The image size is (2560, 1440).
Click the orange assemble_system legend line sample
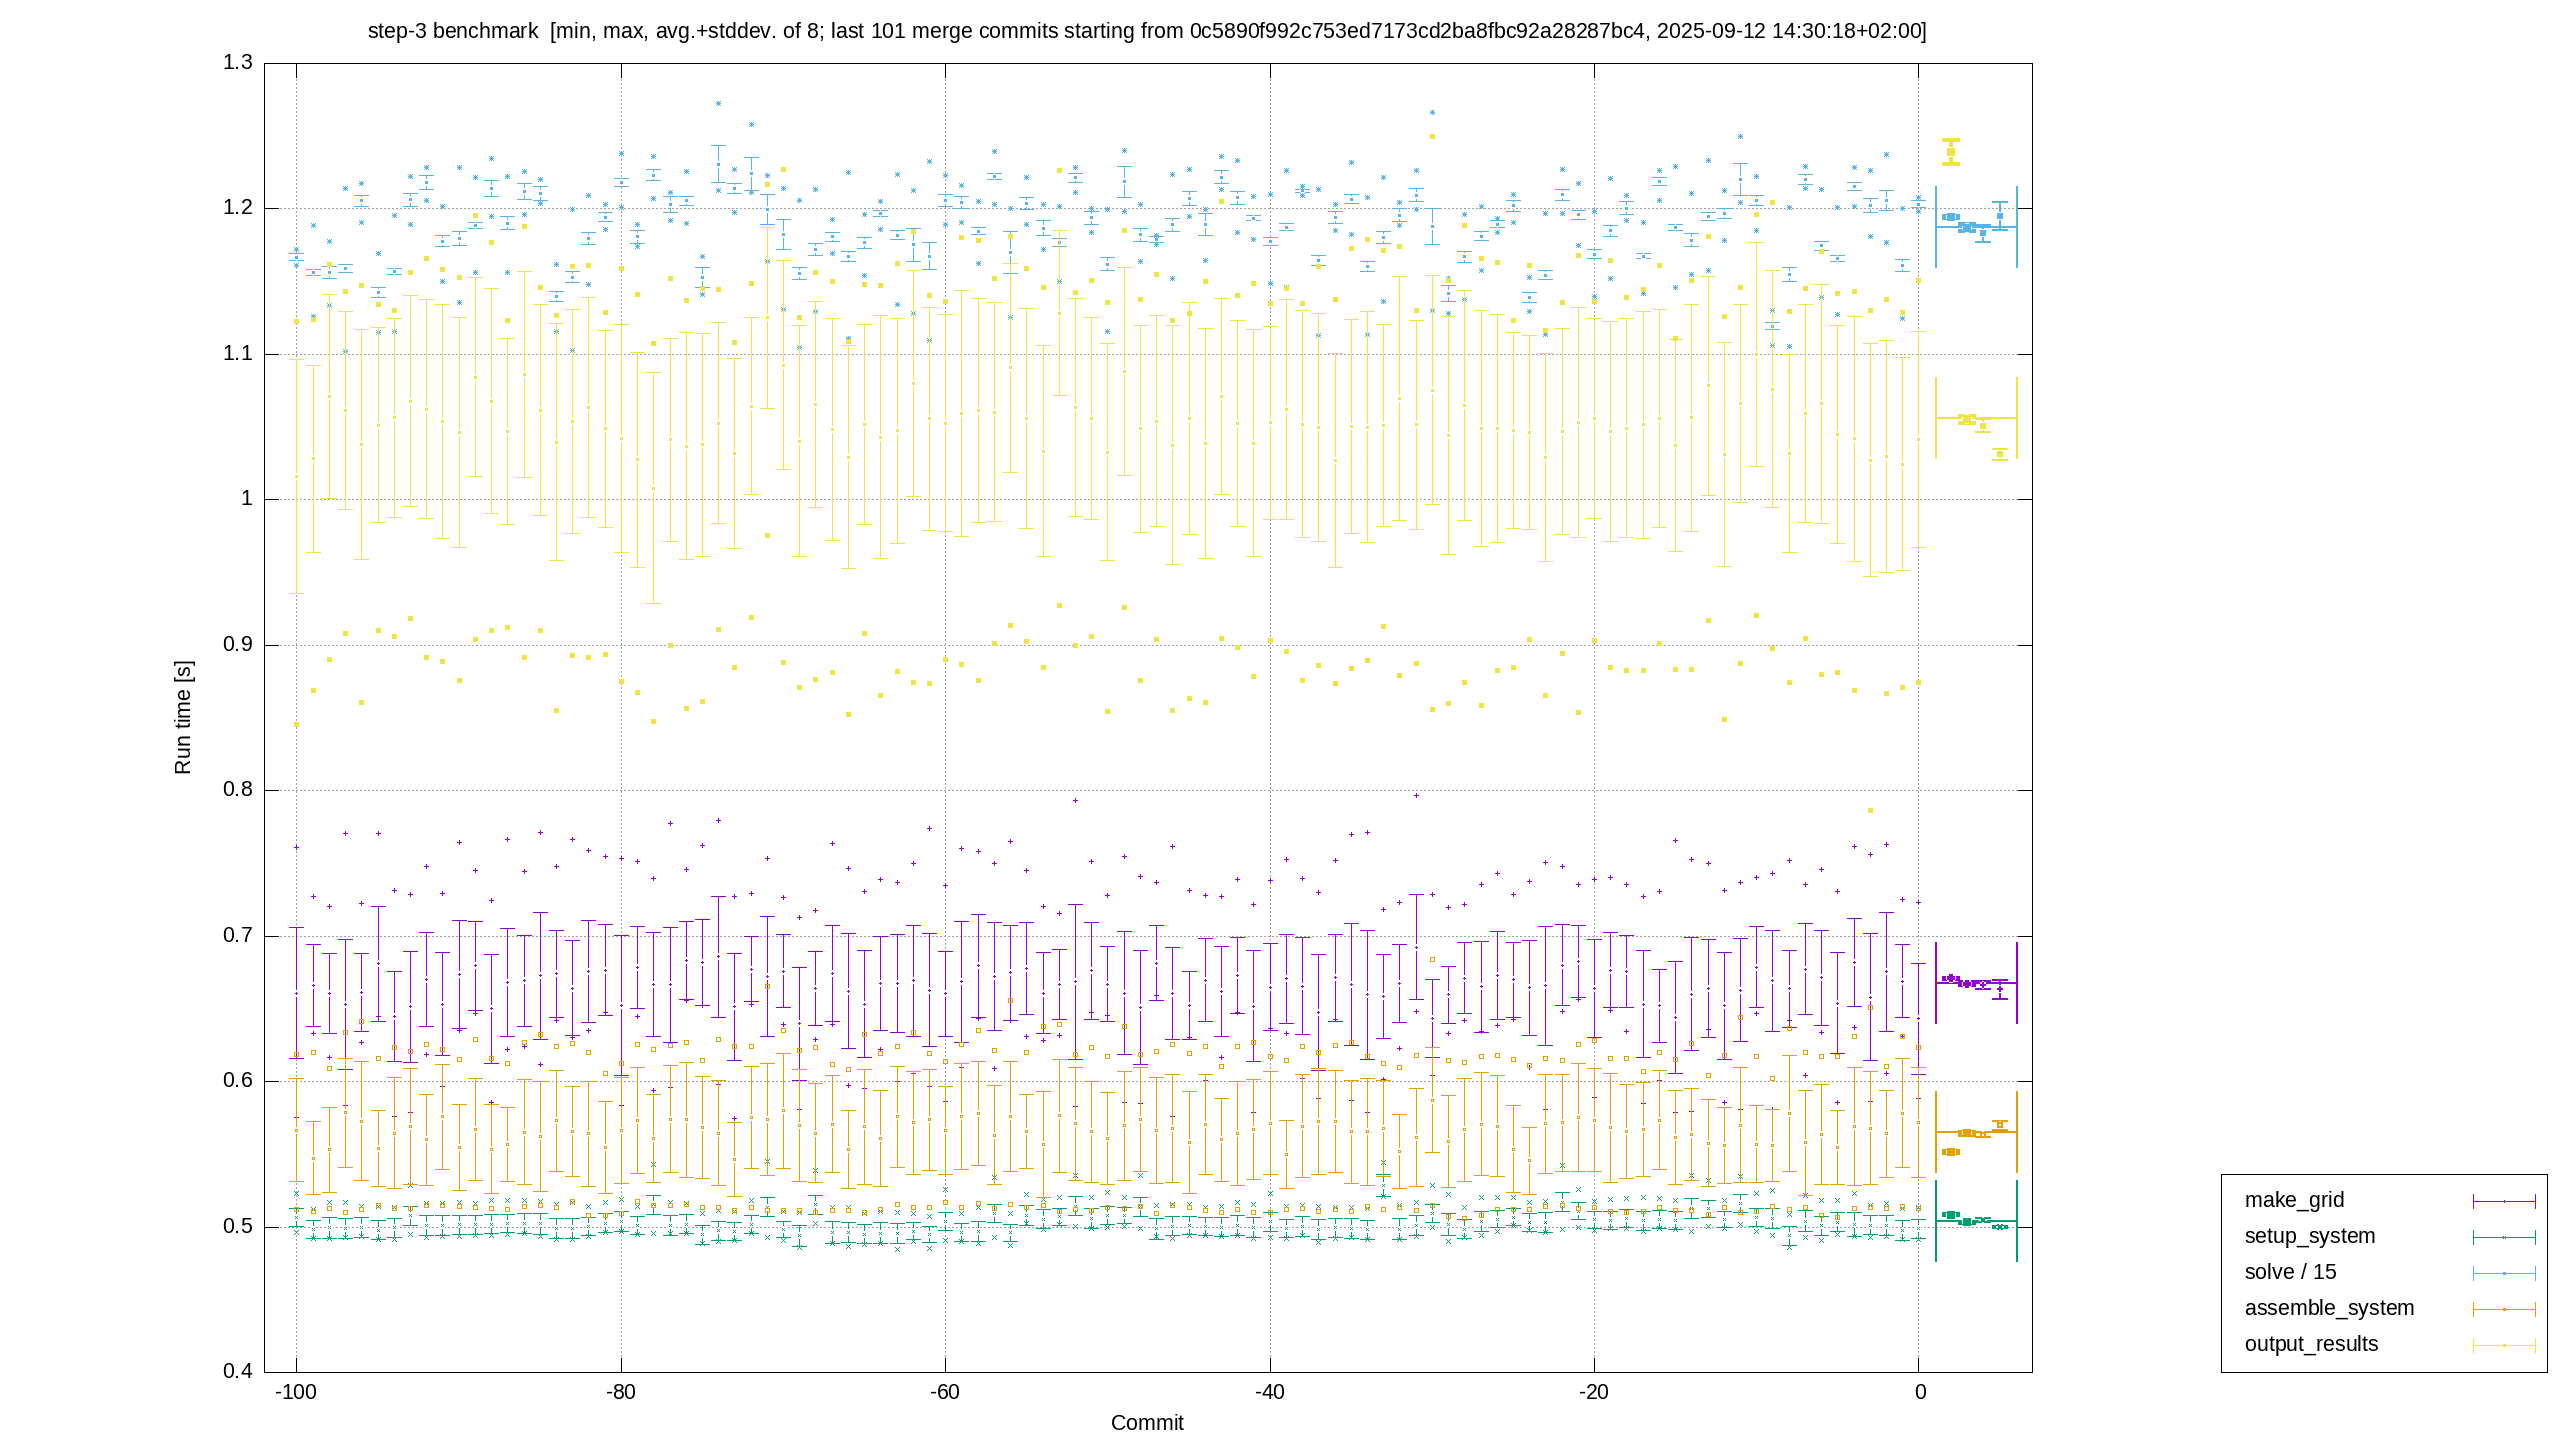(x=2504, y=1309)
